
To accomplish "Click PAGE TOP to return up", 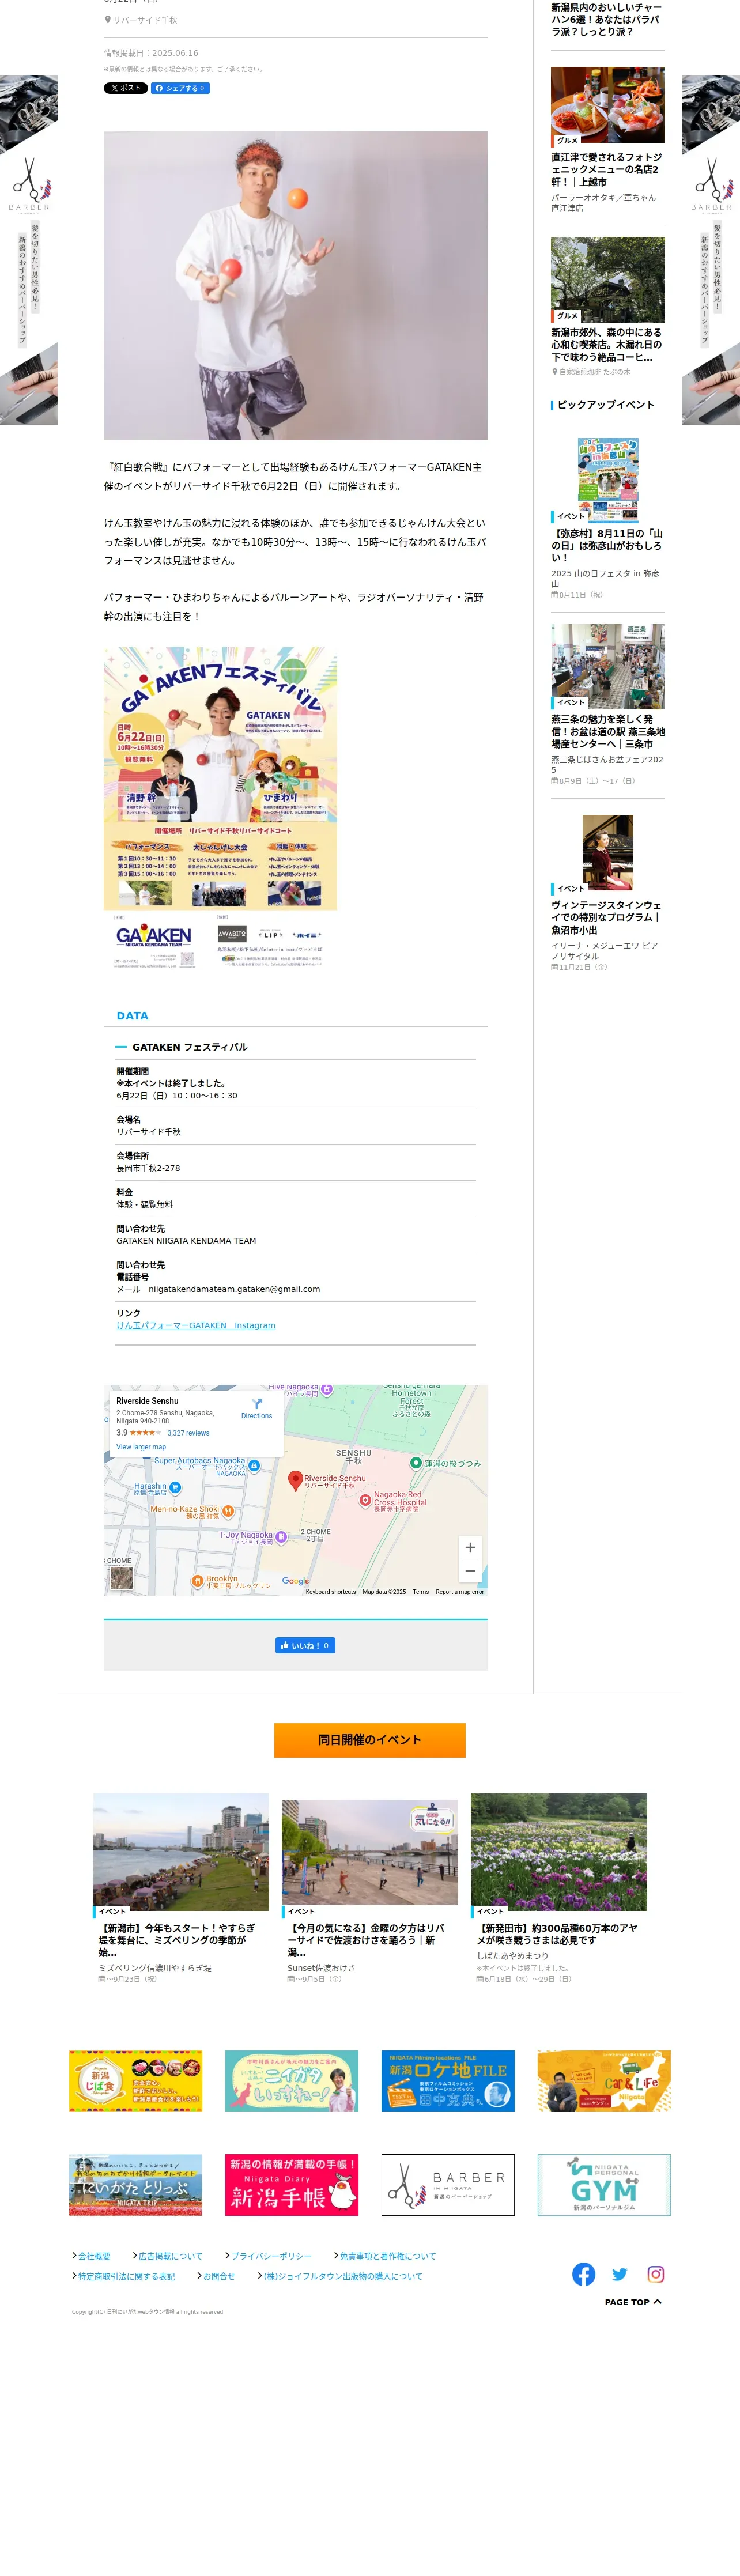I will (x=633, y=2302).
